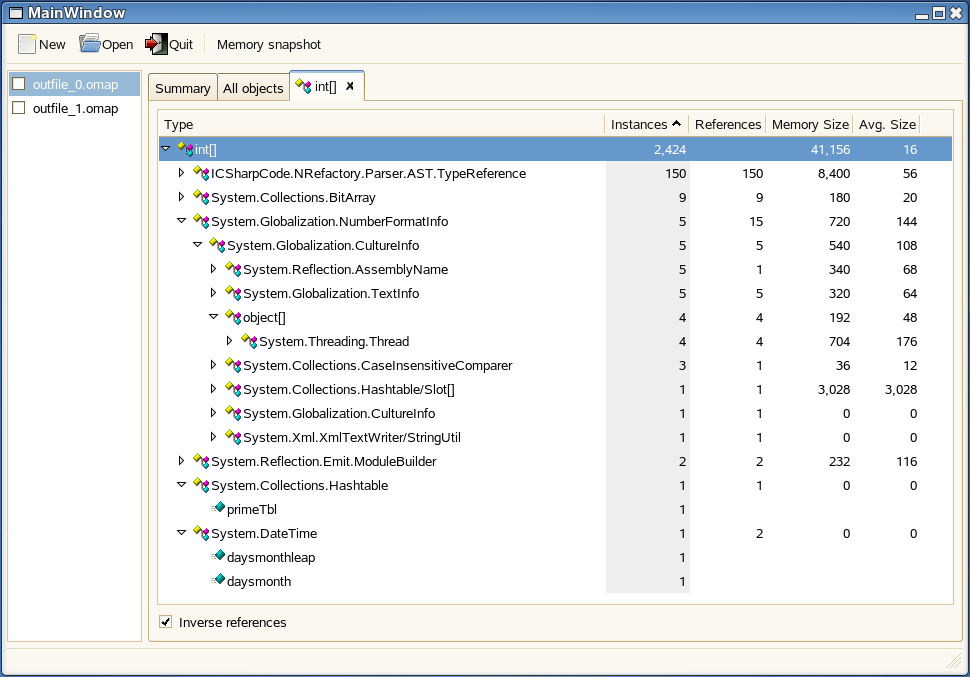This screenshot has width=970, height=677.
Task: Click the Quit toolbar icon
Action: [155, 44]
